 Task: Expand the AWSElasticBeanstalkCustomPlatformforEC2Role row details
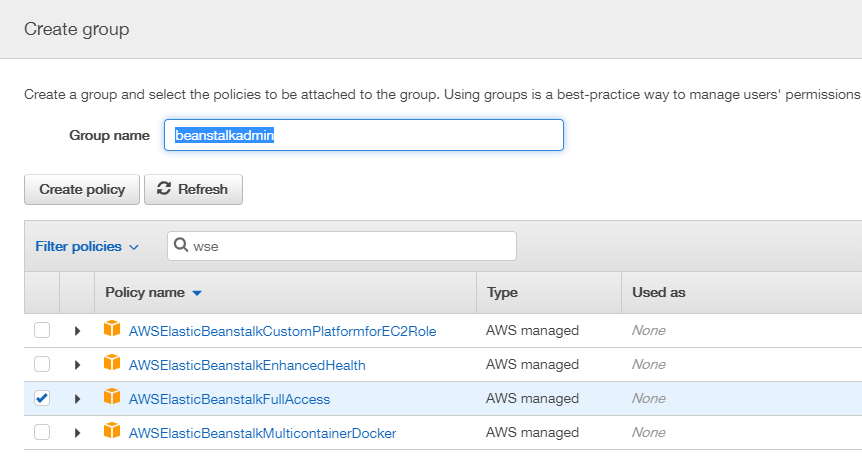(77, 330)
